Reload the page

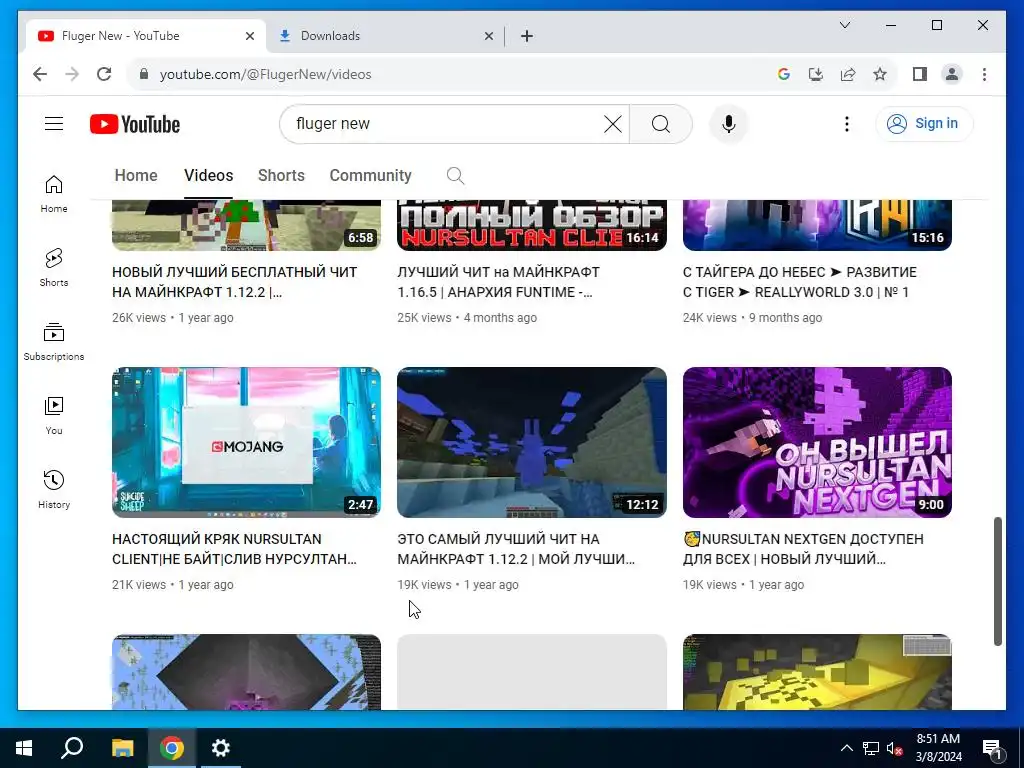click(x=104, y=74)
